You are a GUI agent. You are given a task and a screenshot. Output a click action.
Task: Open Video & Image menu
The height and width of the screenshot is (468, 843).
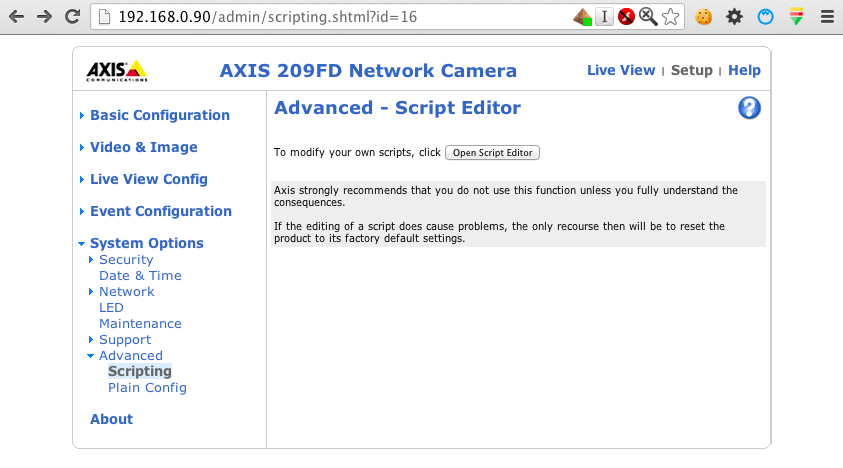[144, 147]
